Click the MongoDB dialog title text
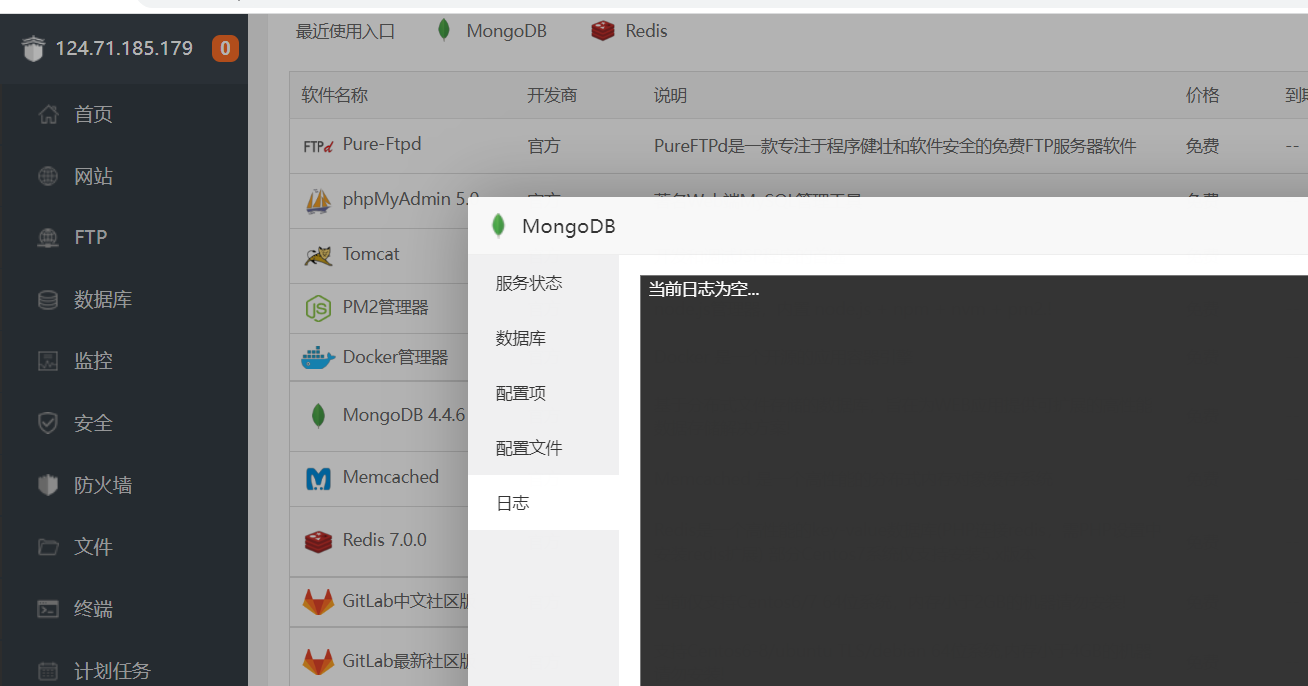 tap(569, 227)
